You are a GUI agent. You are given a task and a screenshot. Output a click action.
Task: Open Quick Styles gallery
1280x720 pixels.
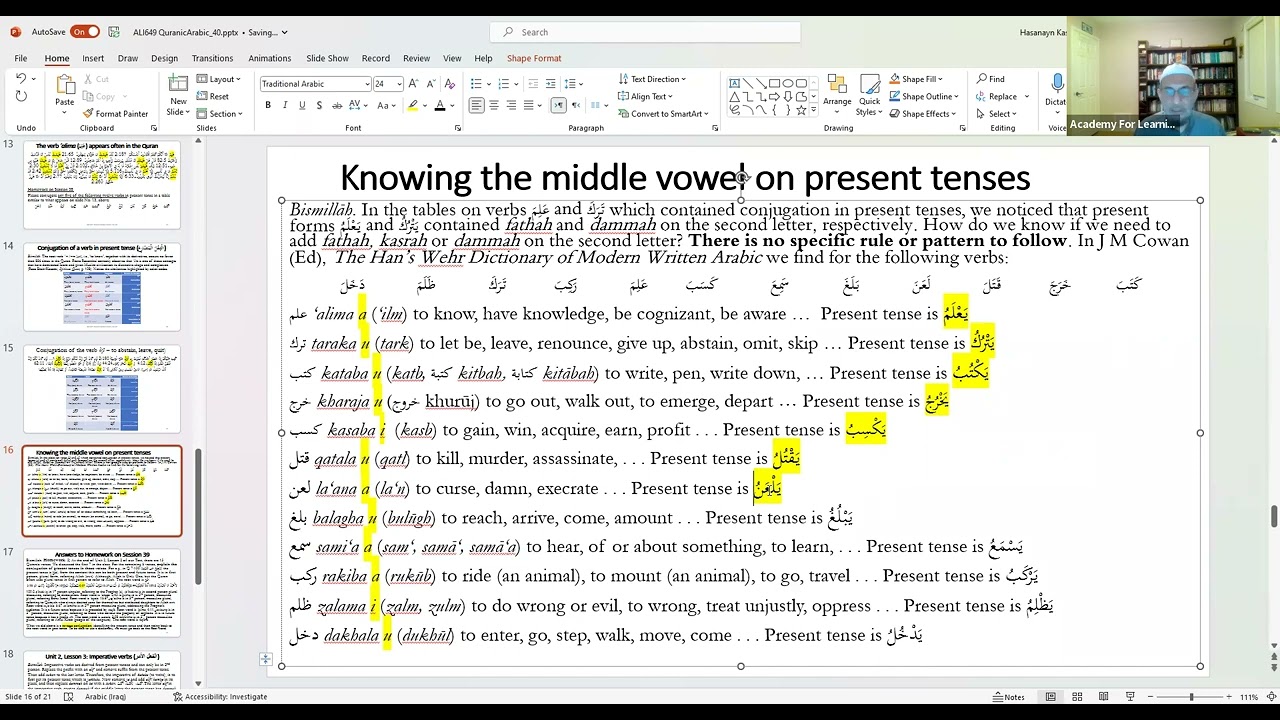869,94
